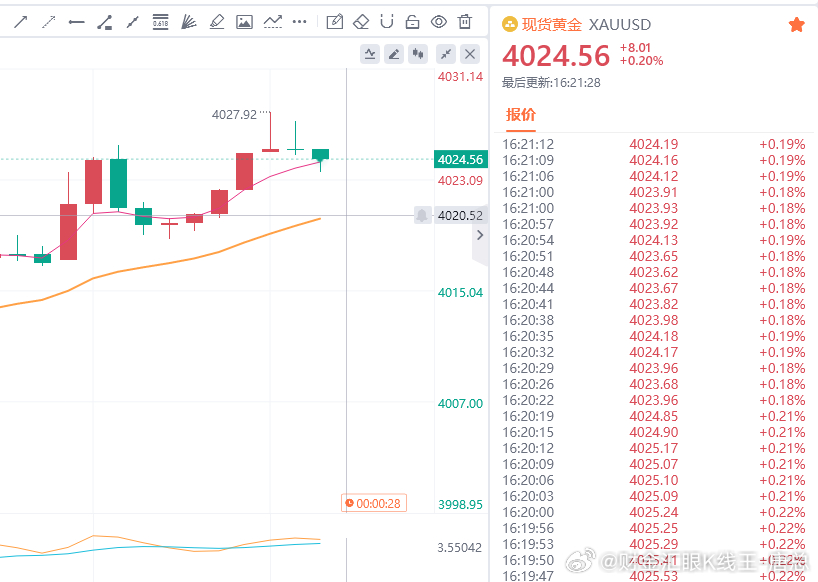This screenshot has width=818, height=582.
Task: Activate the highlighter brush tool
Action: point(216,22)
